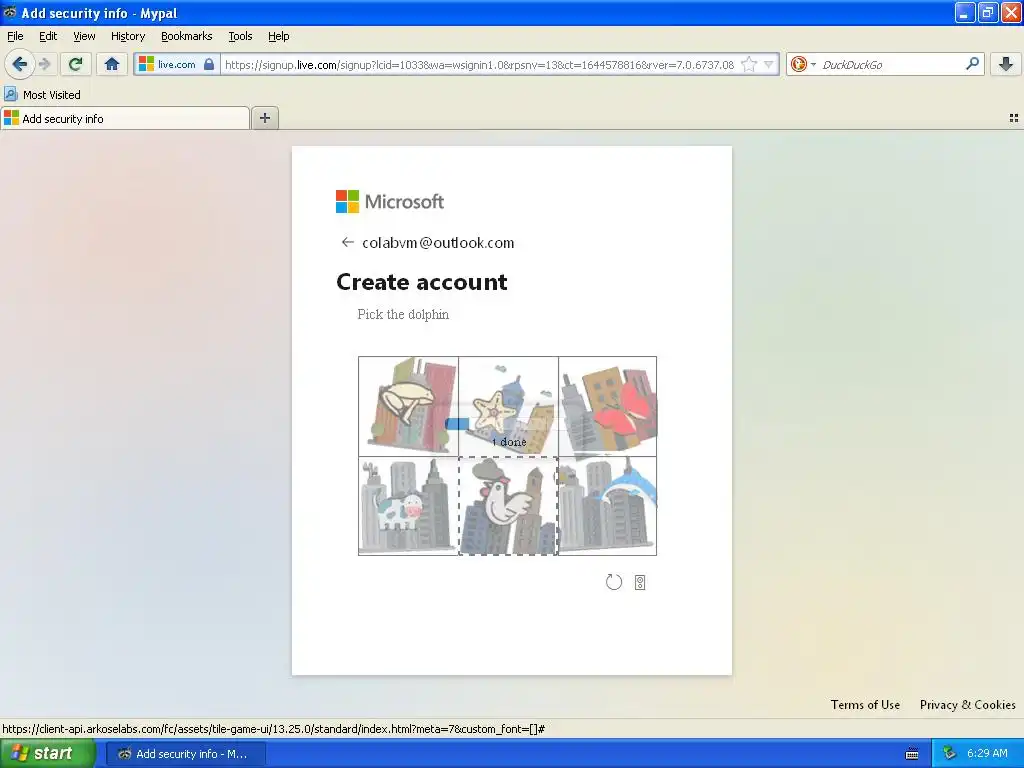Screen dimensions: 1024x768
Task: Go back from colabvm@outlook.com arrow
Action: click(x=347, y=242)
